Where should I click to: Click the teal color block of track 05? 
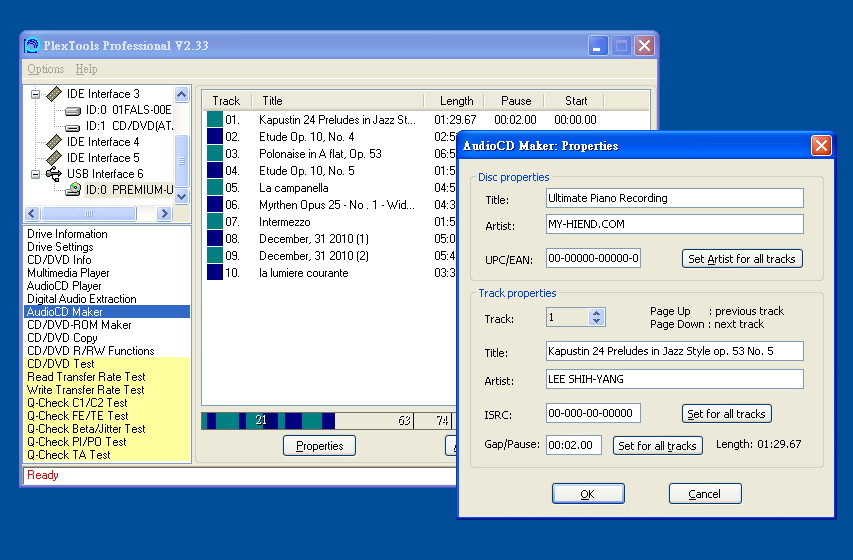(215, 187)
